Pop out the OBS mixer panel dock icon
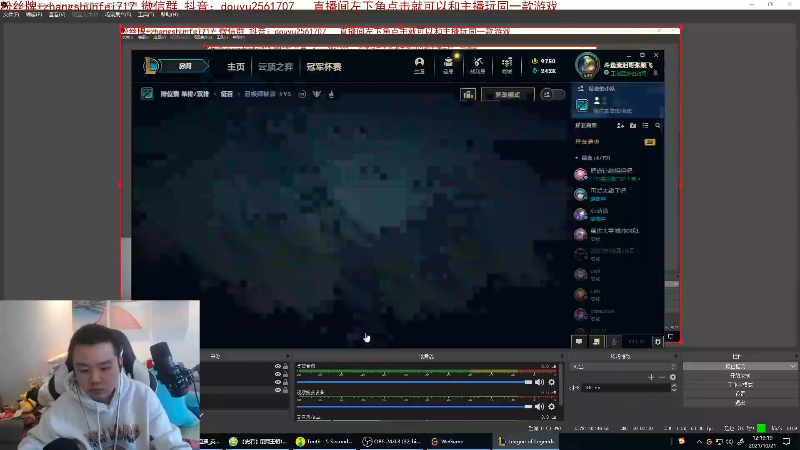The height and width of the screenshot is (450, 800). pyautogui.click(x=562, y=356)
